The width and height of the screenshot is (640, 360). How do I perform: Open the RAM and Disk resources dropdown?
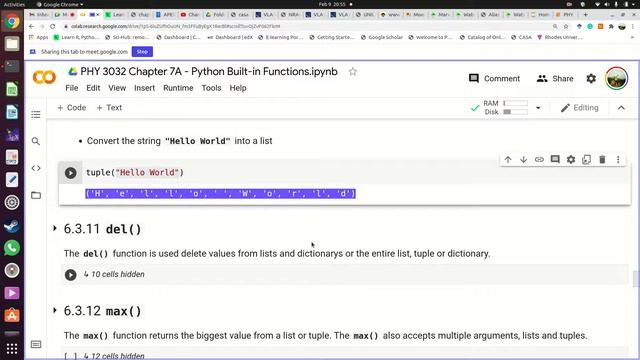(538, 108)
